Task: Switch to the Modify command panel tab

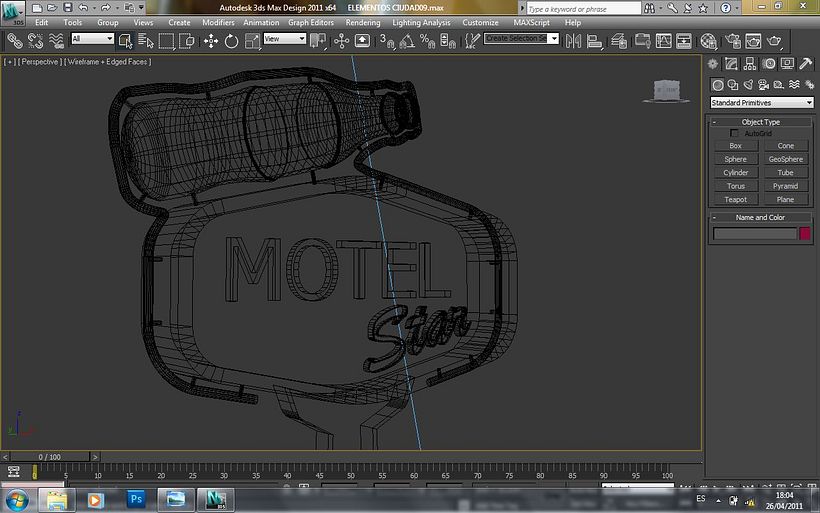Action: [731, 64]
